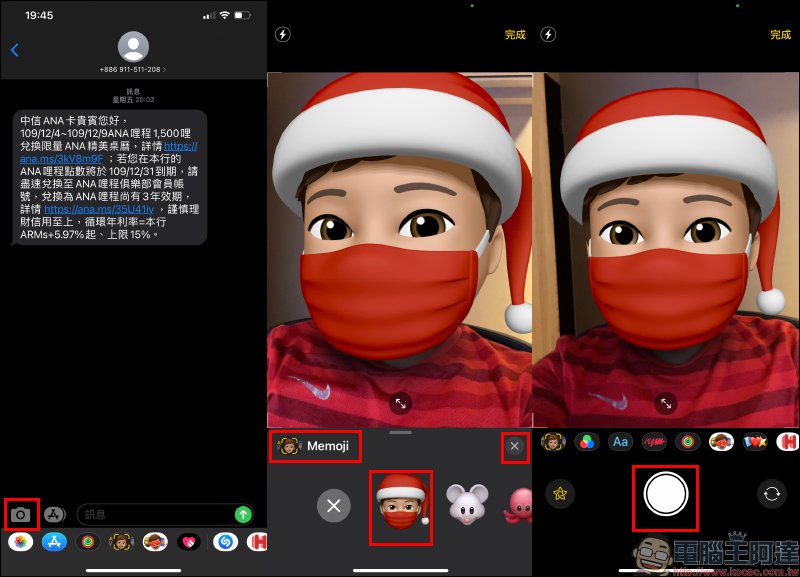The image size is (800, 577).
Task: Tap the camera icon beside the message field
Action: 20,514
